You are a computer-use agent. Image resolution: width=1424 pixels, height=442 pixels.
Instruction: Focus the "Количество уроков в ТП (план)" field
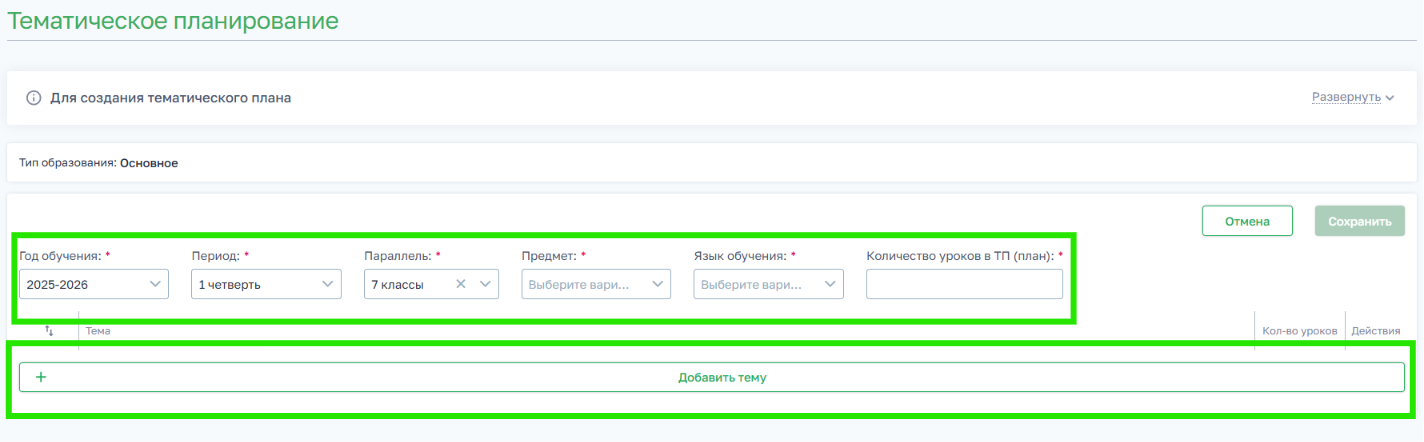[x=964, y=284]
